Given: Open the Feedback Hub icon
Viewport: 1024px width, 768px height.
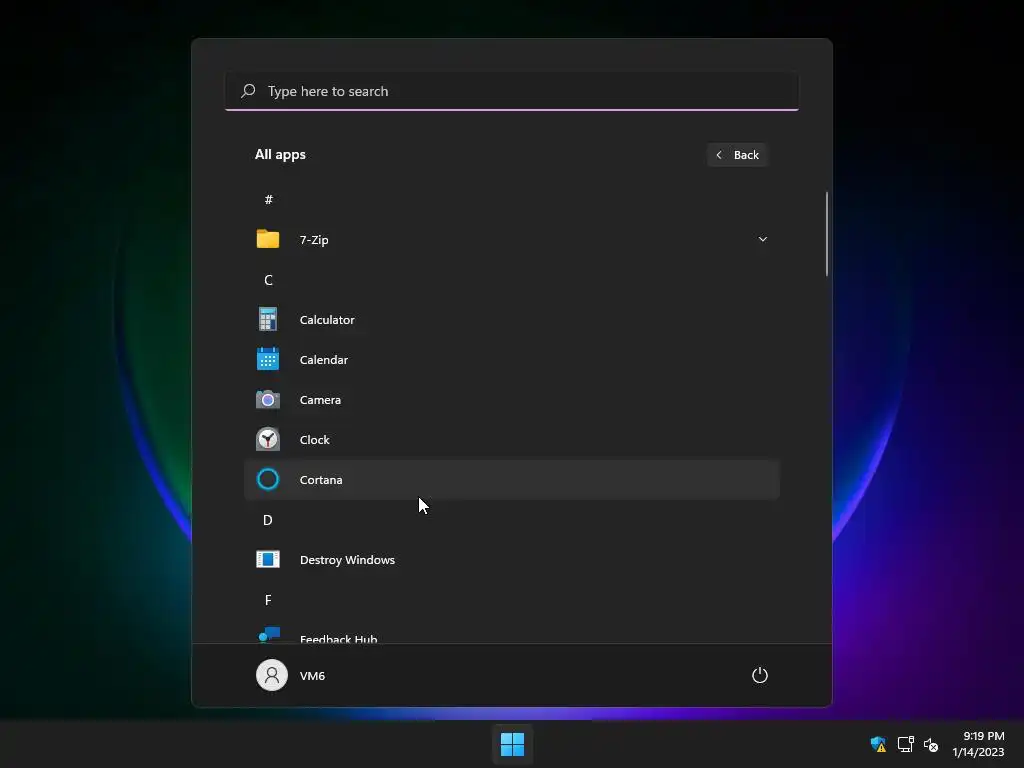Looking at the screenshot, I should coord(269,635).
